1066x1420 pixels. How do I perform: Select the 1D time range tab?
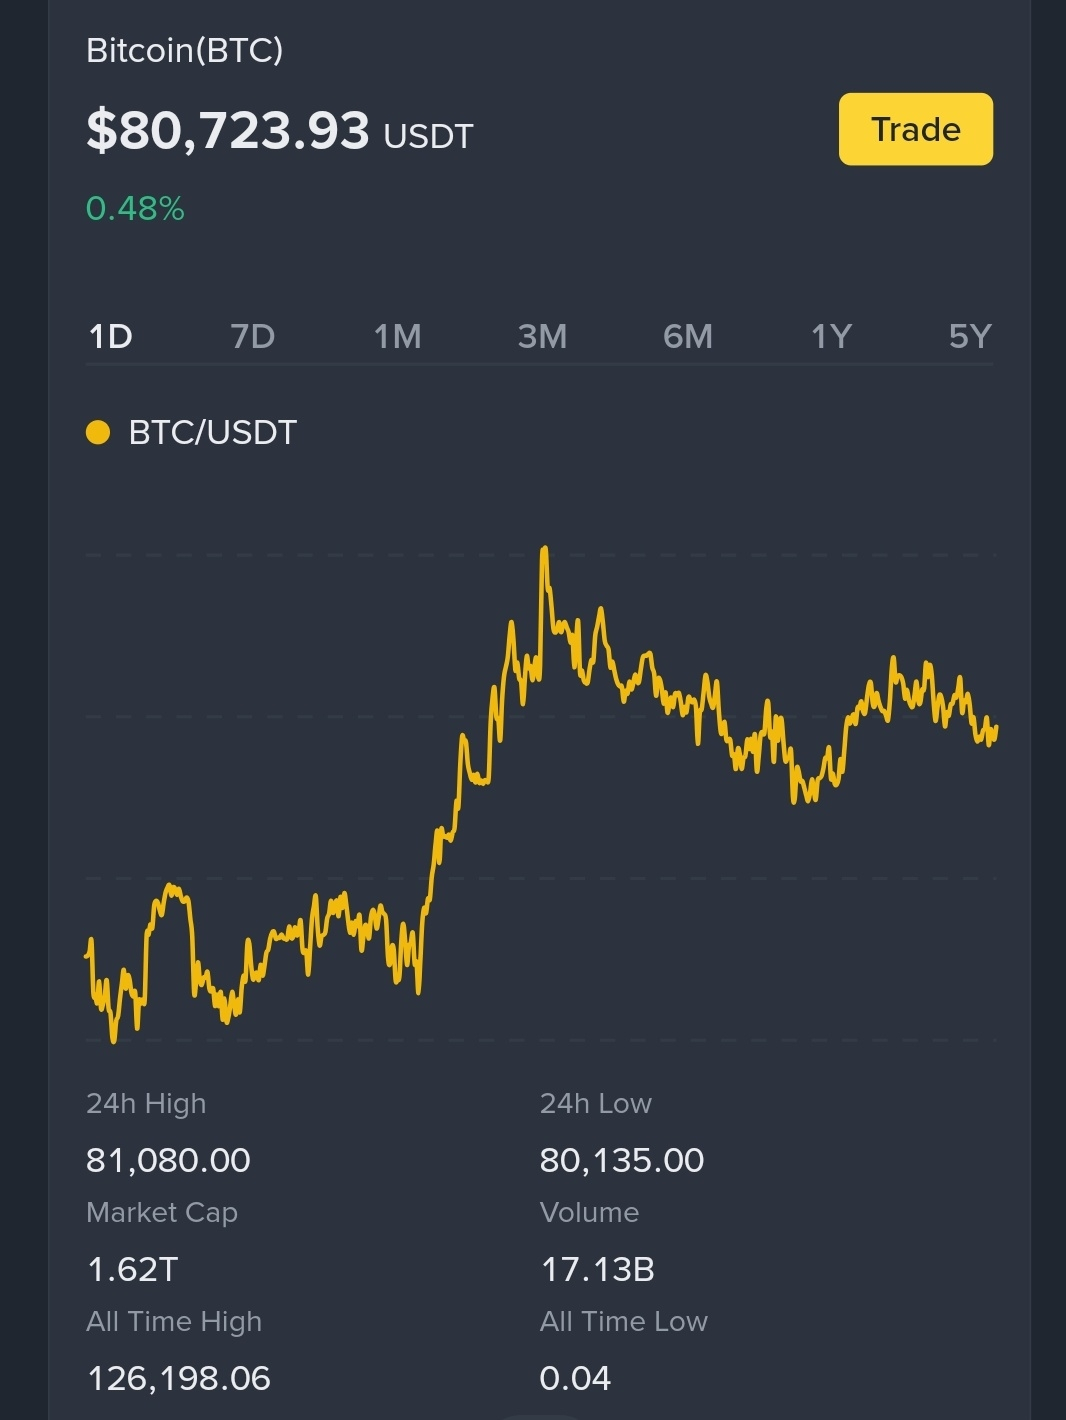click(x=111, y=337)
